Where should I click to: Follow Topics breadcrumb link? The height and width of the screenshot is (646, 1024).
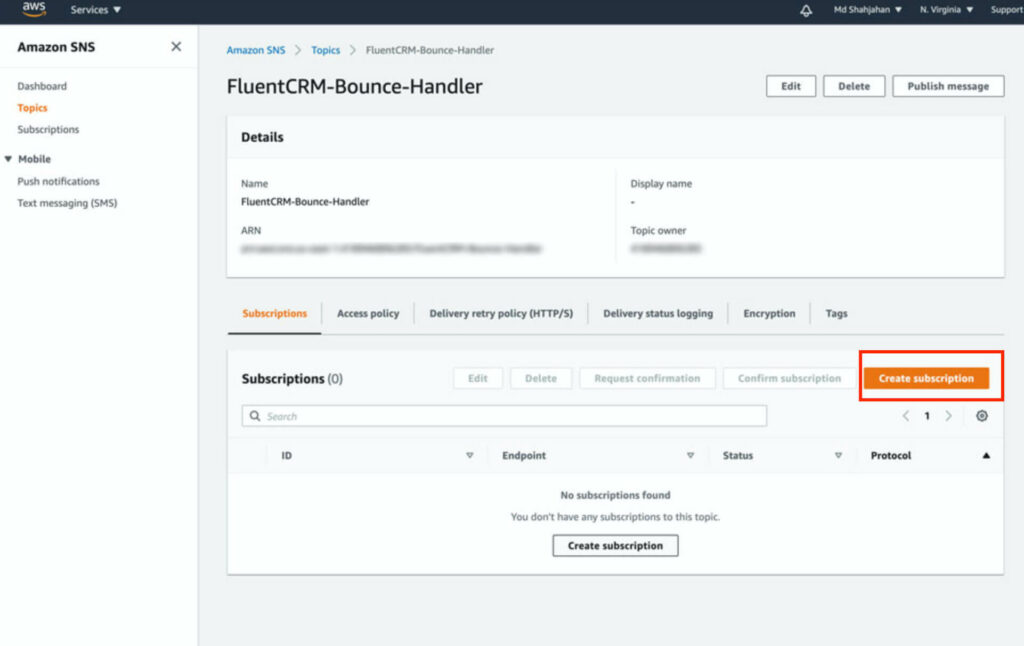coord(325,50)
